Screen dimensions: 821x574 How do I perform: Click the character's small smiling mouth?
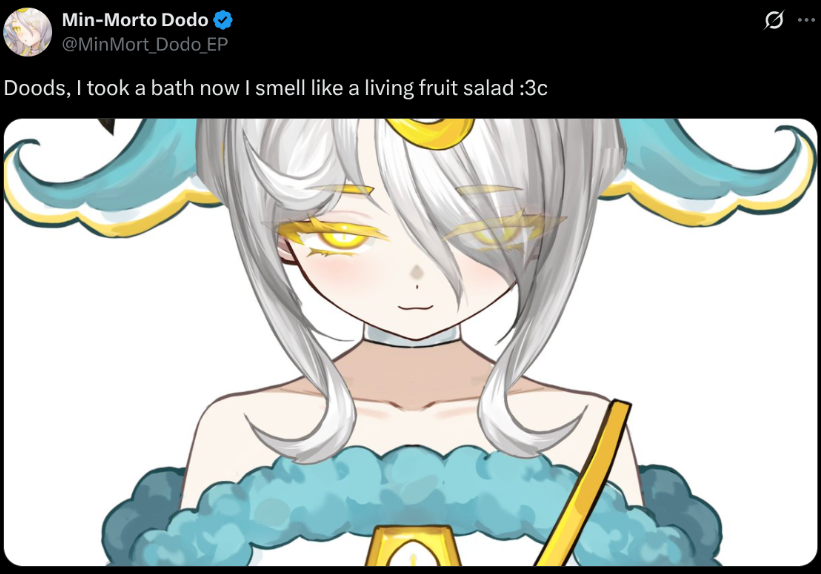[x=409, y=299]
